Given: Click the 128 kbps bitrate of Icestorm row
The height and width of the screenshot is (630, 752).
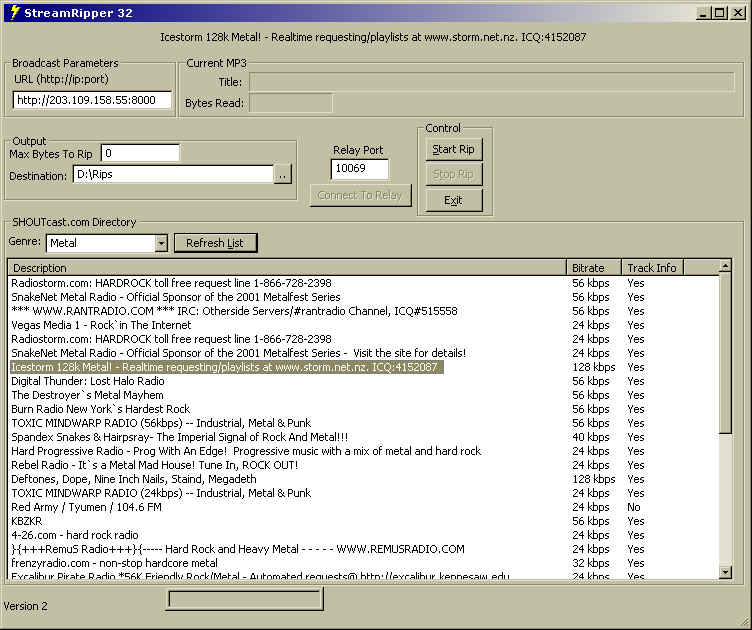Looking at the screenshot, I should click(x=594, y=367).
